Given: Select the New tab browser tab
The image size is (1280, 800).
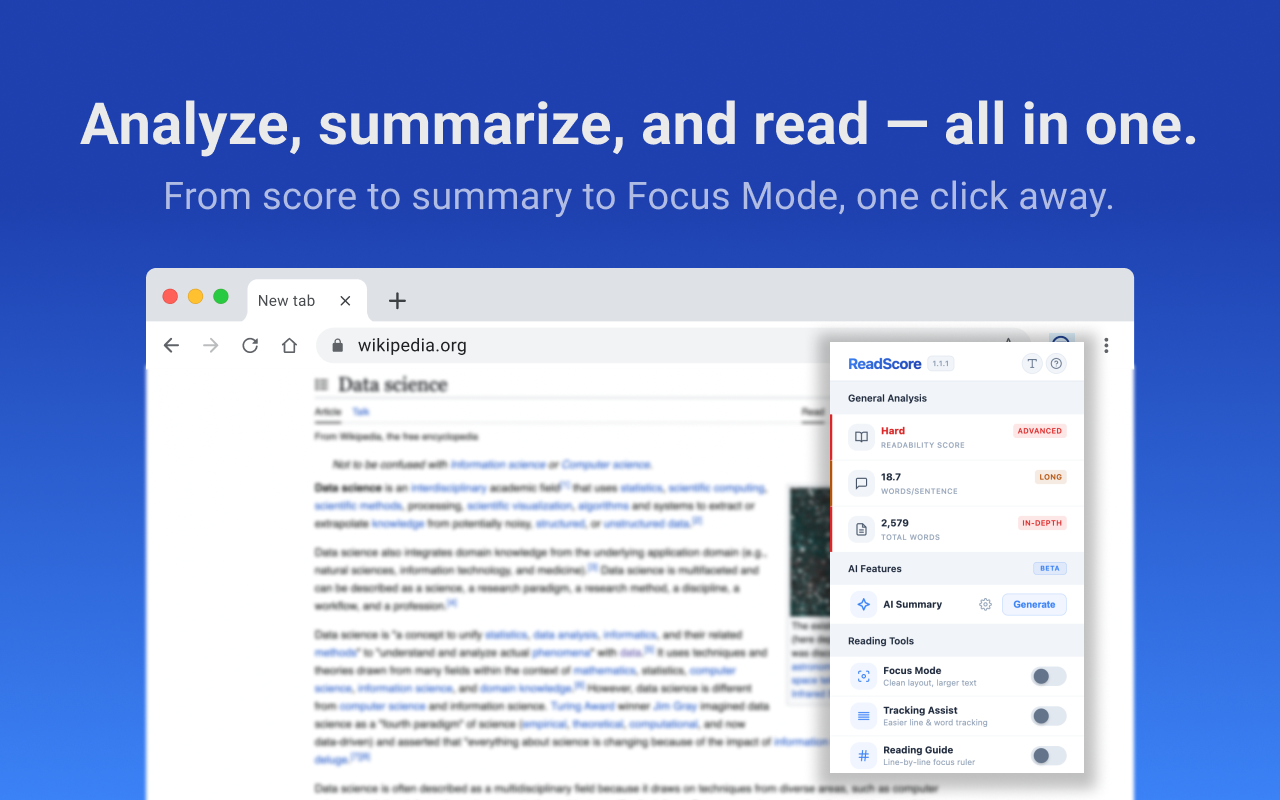Looking at the screenshot, I should coord(286,300).
